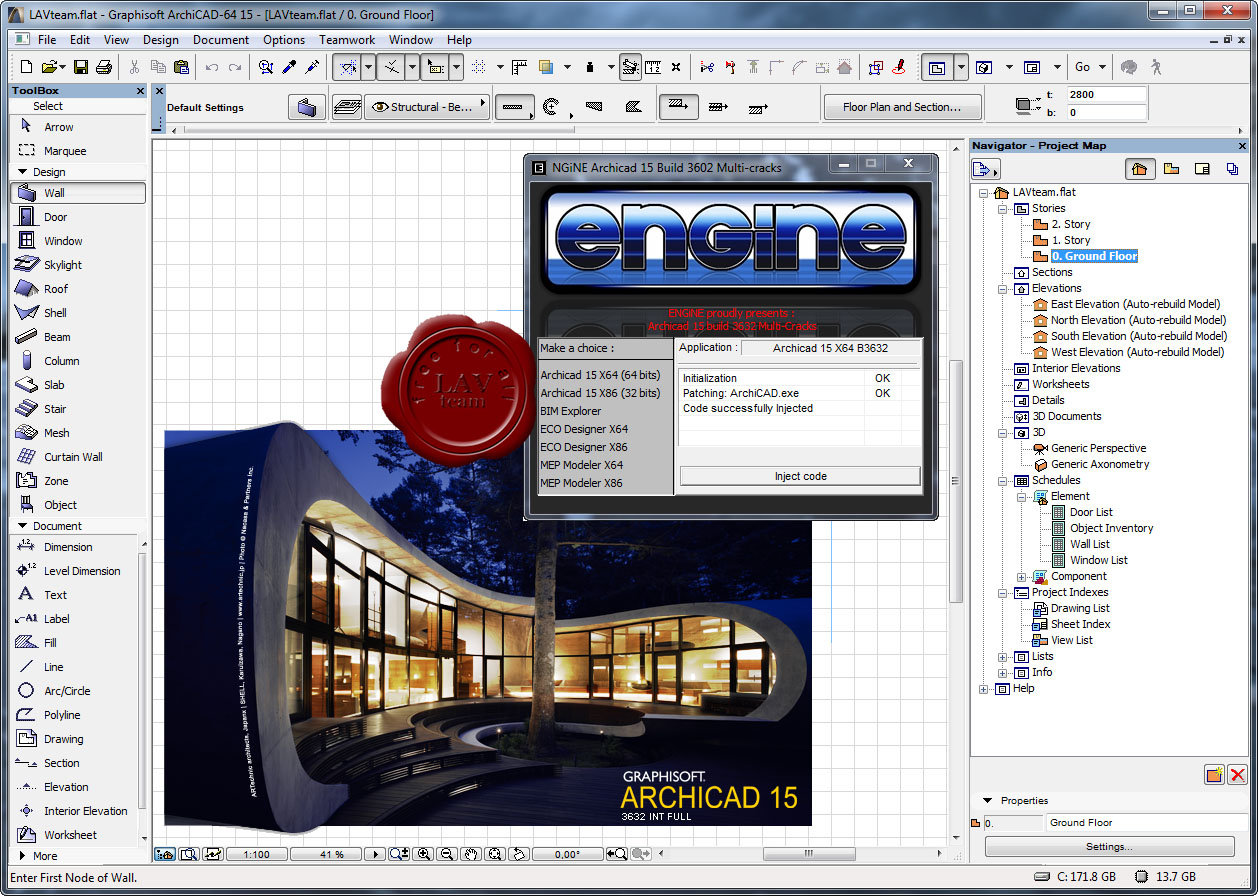Click Floor Plan and Section button

click(902, 107)
